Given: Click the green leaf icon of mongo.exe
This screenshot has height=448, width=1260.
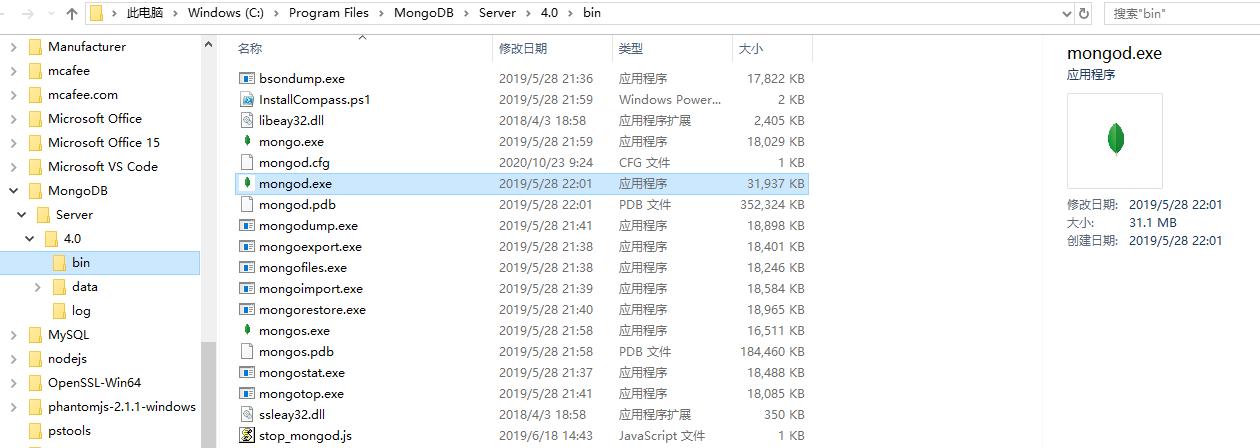Looking at the screenshot, I should tap(248, 141).
